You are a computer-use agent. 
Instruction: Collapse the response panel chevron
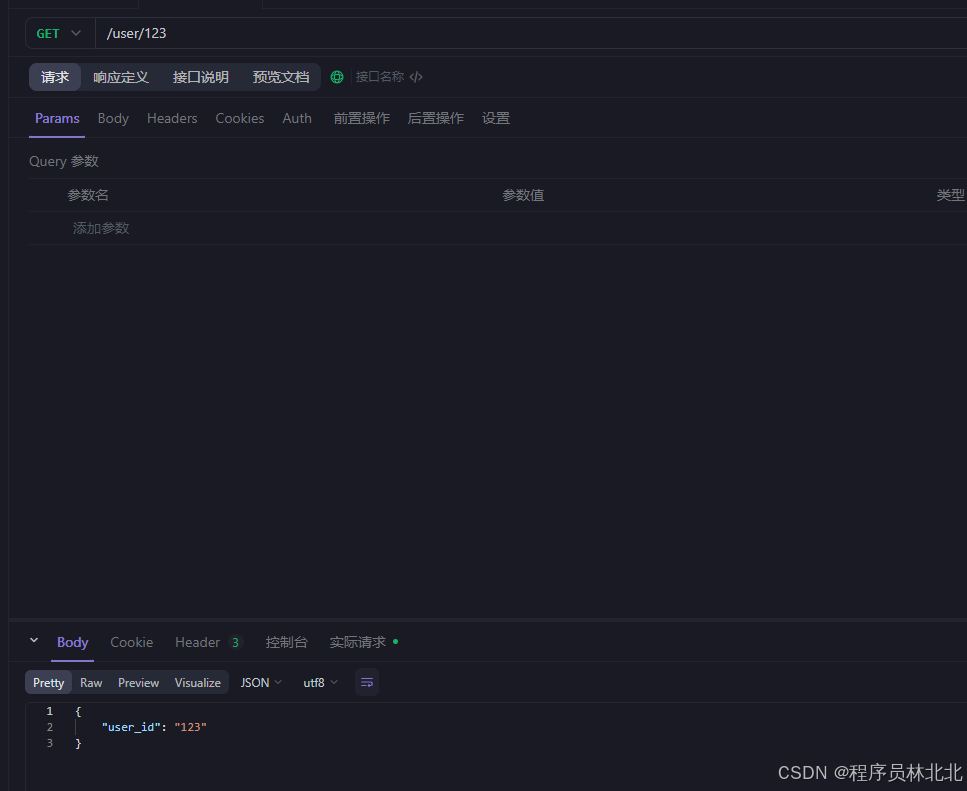34,641
